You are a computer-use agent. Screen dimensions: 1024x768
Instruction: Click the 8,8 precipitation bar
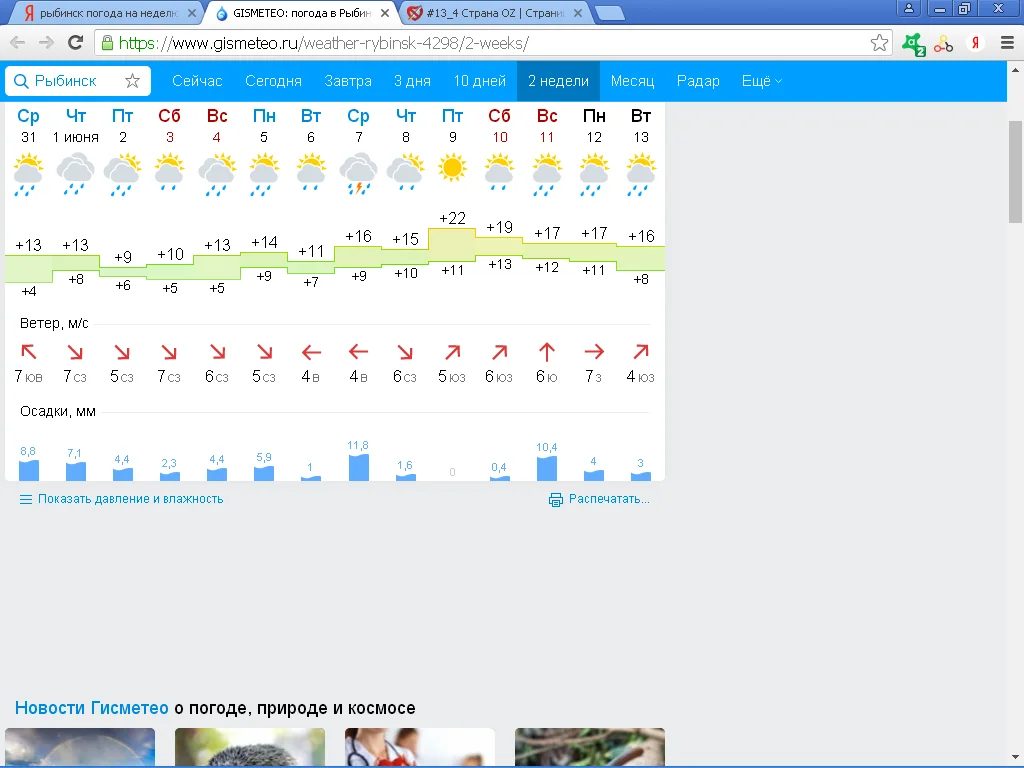28,470
